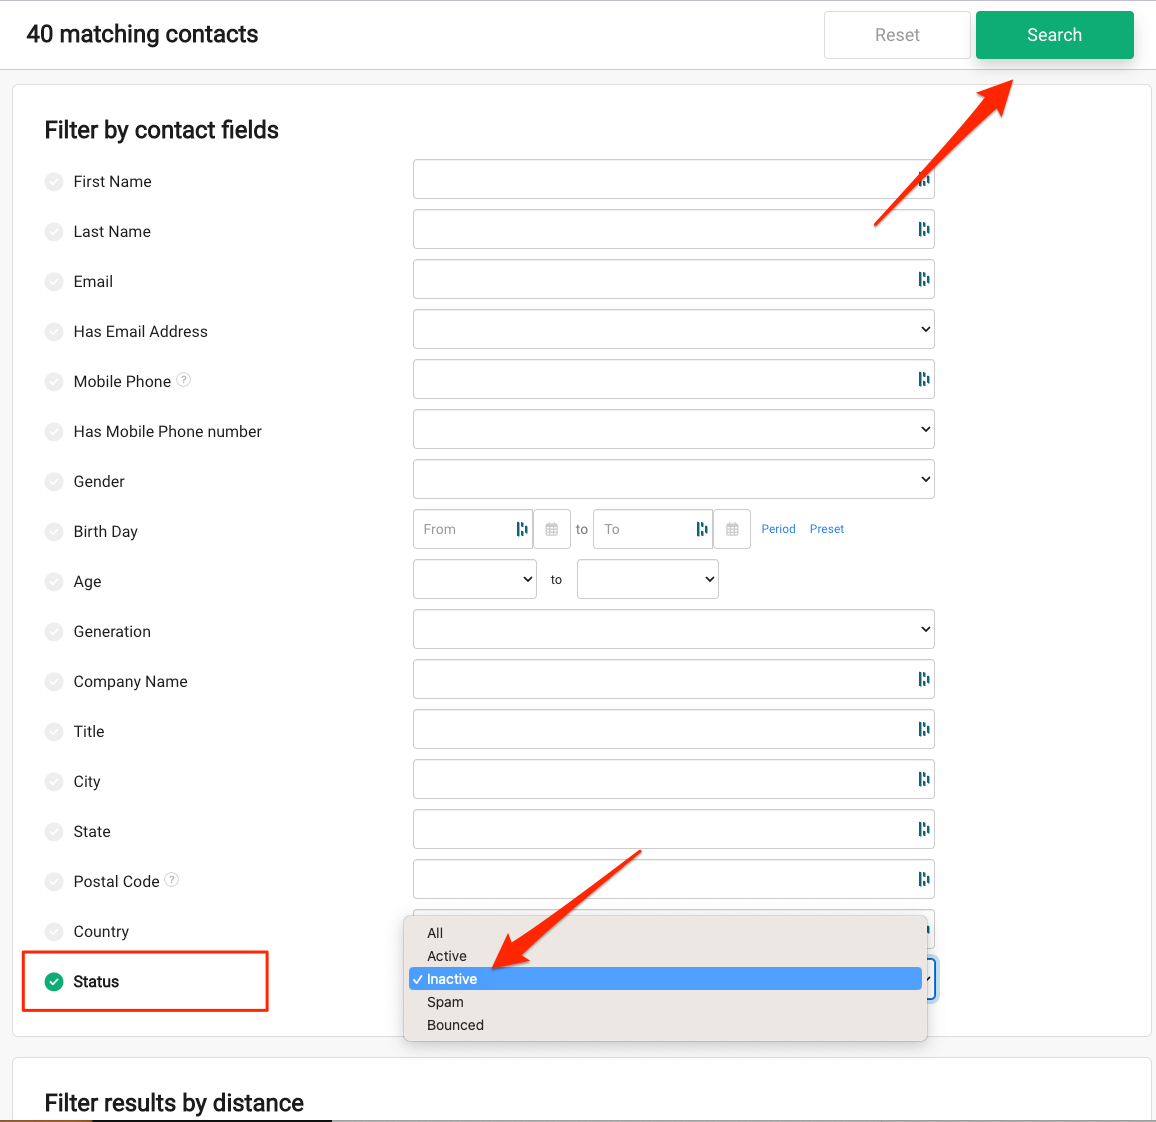Select Bounced from the status list
This screenshot has height=1122, width=1156.
456,1025
